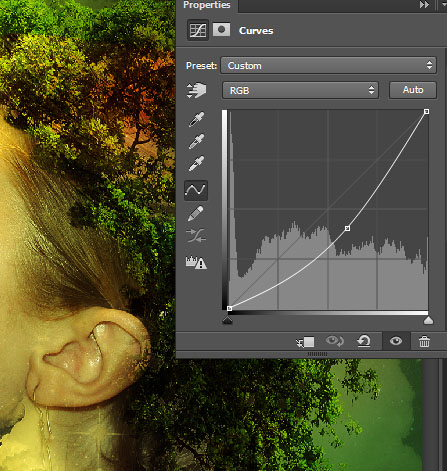The width and height of the screenshot is (447, 471).
Task: Pick the gray point eyedropper
Action: click(x=196, y=141)
